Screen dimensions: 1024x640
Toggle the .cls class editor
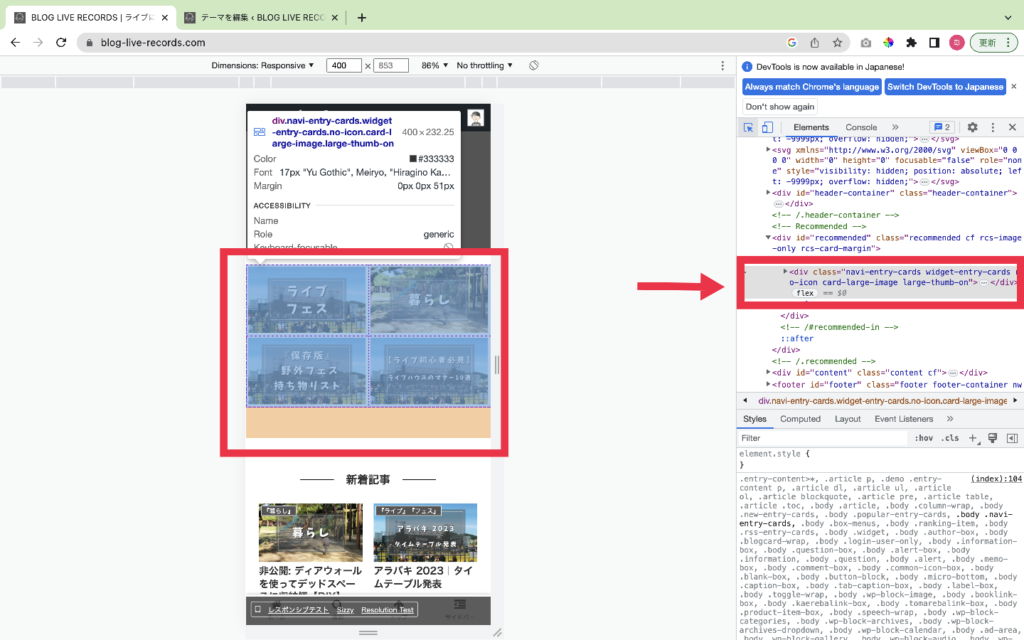tap(950, 438)
